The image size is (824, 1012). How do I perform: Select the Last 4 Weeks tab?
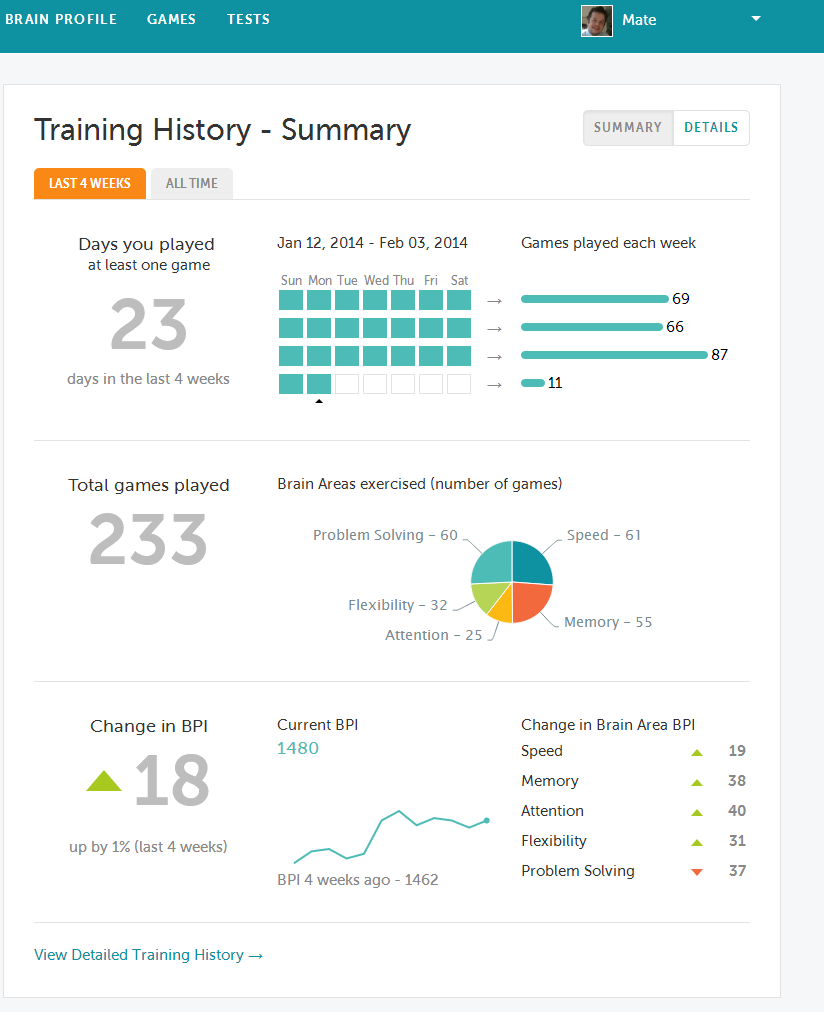pyautogui.click(x=90, y=183)
